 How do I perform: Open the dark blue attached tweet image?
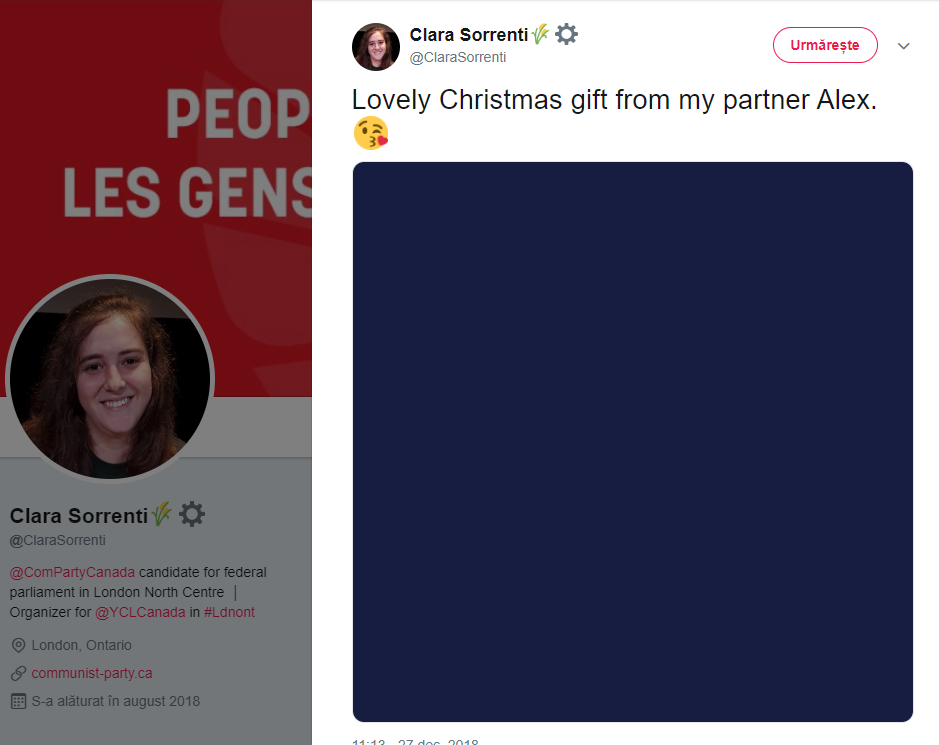632,442
